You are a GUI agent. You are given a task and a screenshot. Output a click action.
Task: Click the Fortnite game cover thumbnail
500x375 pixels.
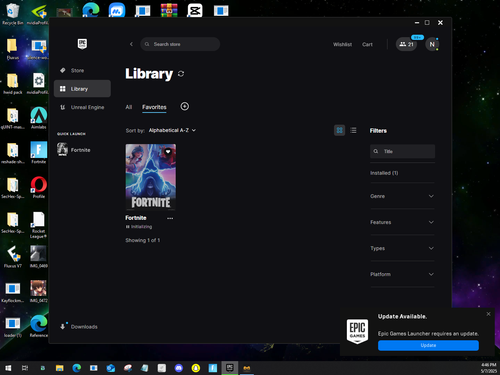coord(151,177)
